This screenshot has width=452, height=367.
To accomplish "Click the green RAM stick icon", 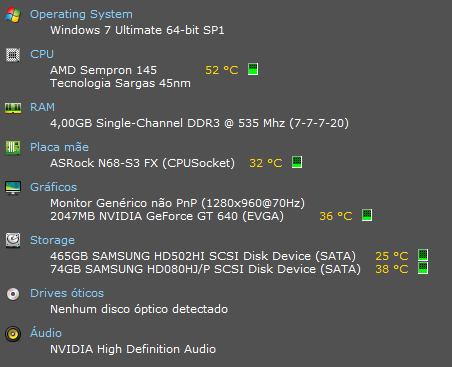I will [13, 108].
